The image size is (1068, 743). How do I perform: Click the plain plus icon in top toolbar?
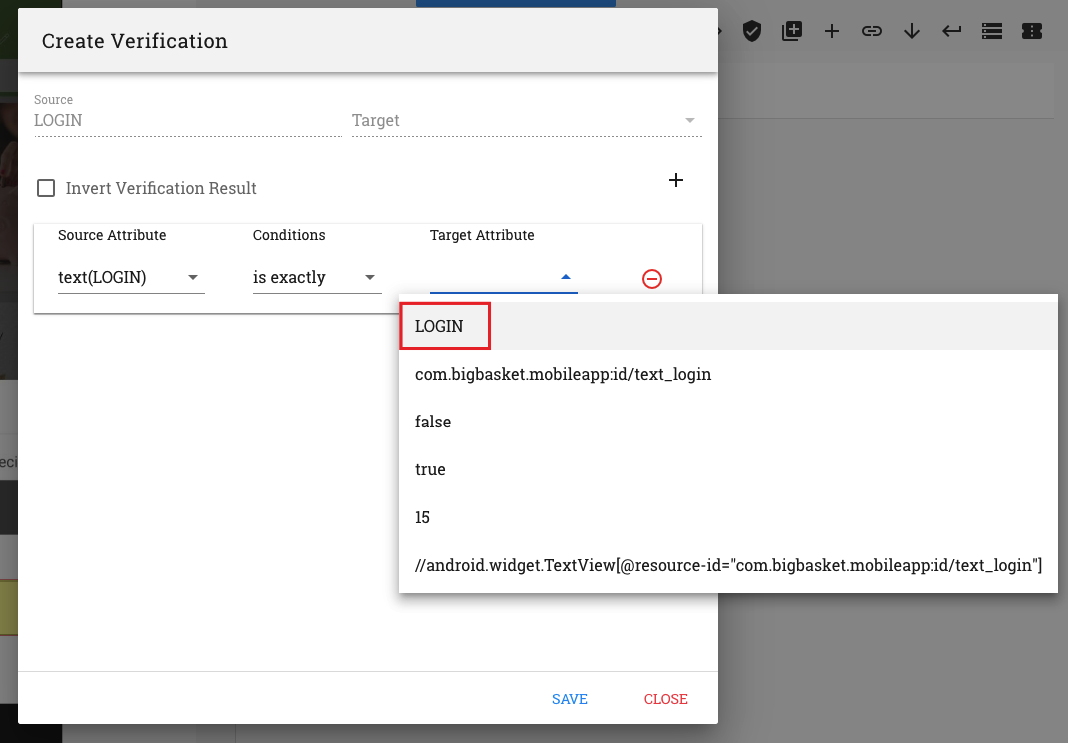pyautogui.click(x=832, y=31)
